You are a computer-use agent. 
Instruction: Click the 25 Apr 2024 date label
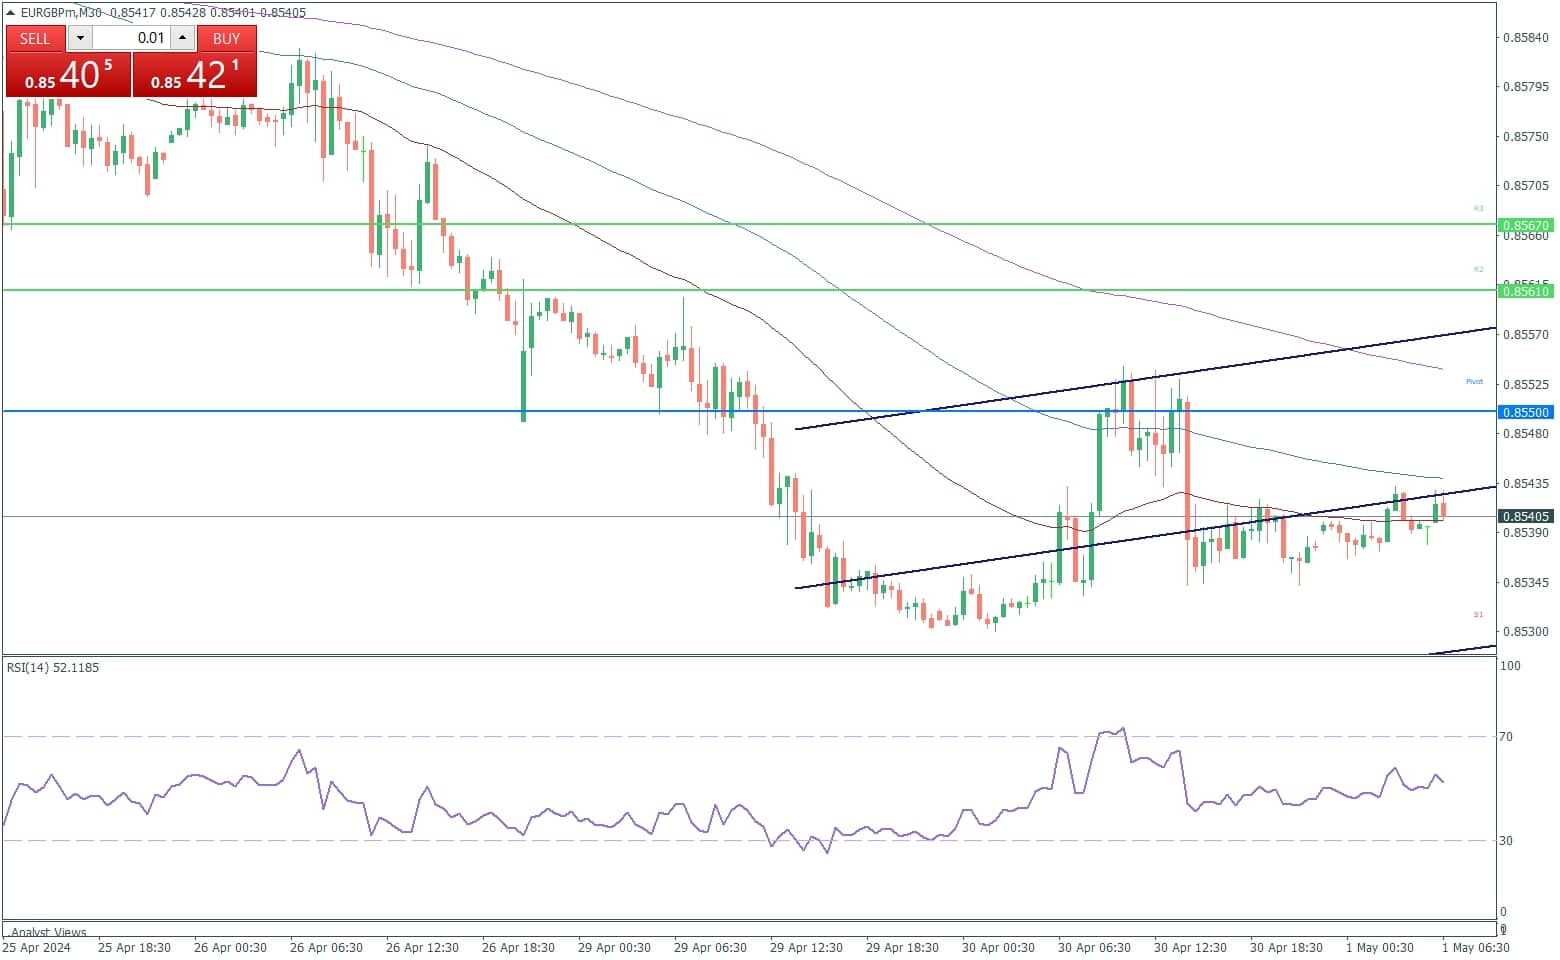coord(37,948)
